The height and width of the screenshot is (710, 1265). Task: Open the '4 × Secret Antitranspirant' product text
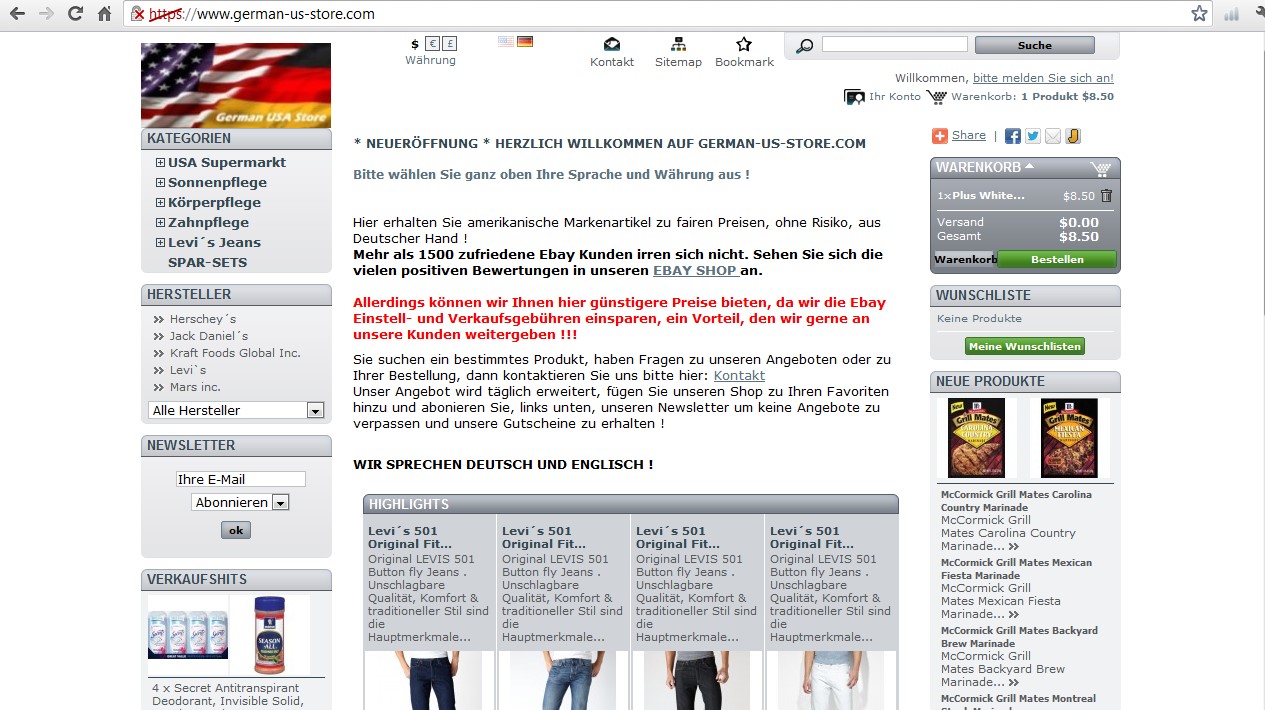tap(228, 695)
